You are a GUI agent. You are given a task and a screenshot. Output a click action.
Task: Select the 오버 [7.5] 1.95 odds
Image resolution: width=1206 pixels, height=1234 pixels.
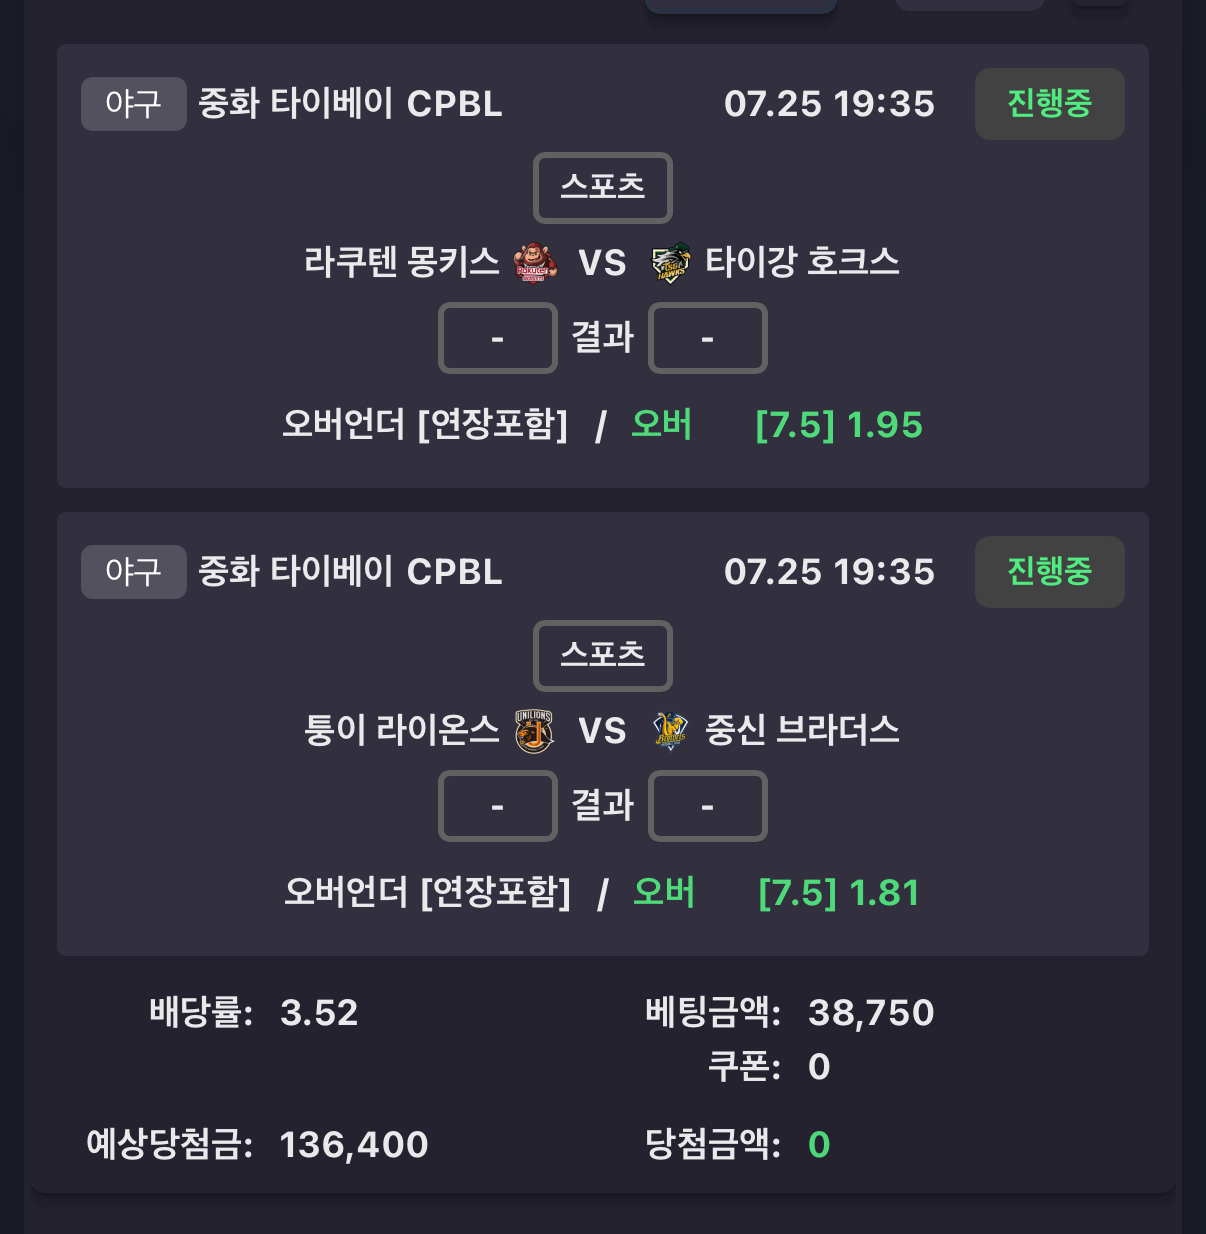(x=777, y=425)
